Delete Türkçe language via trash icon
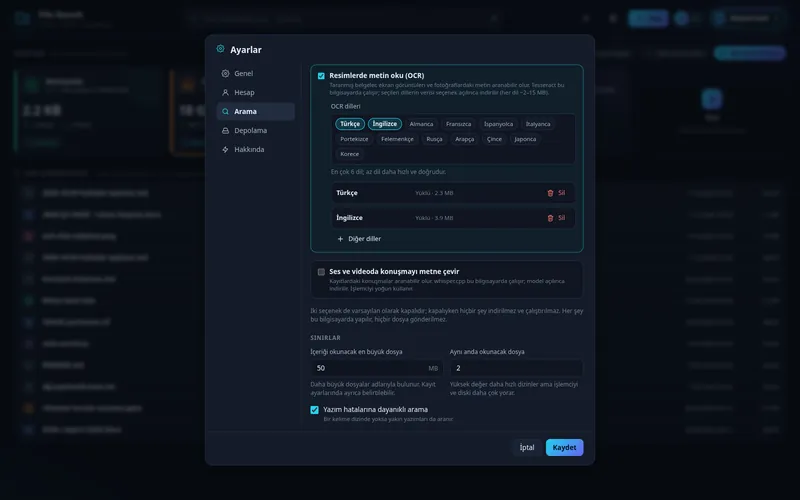Image resolution: width=800 pixels, height=500 pixels. pos(550,193)
